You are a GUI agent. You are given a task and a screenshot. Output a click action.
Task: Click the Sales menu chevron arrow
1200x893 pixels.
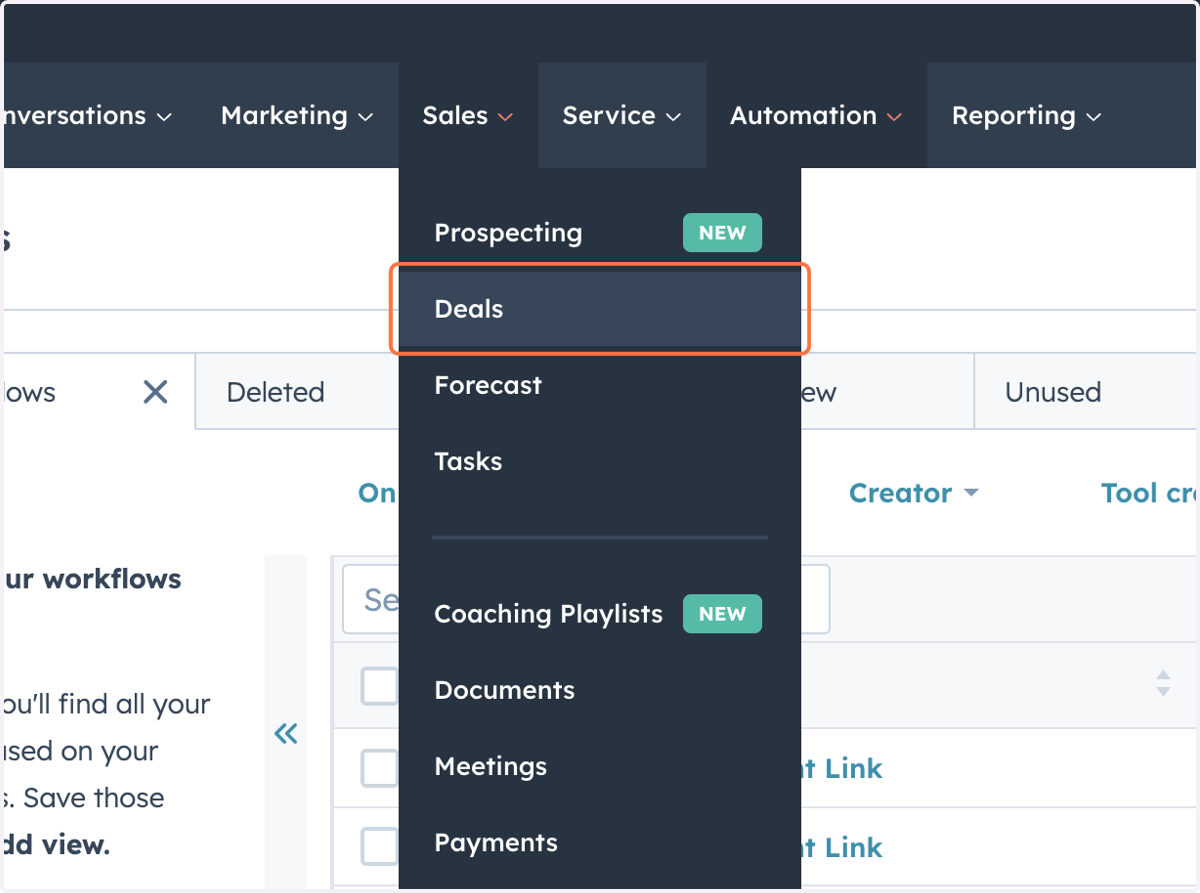point(505,118)
